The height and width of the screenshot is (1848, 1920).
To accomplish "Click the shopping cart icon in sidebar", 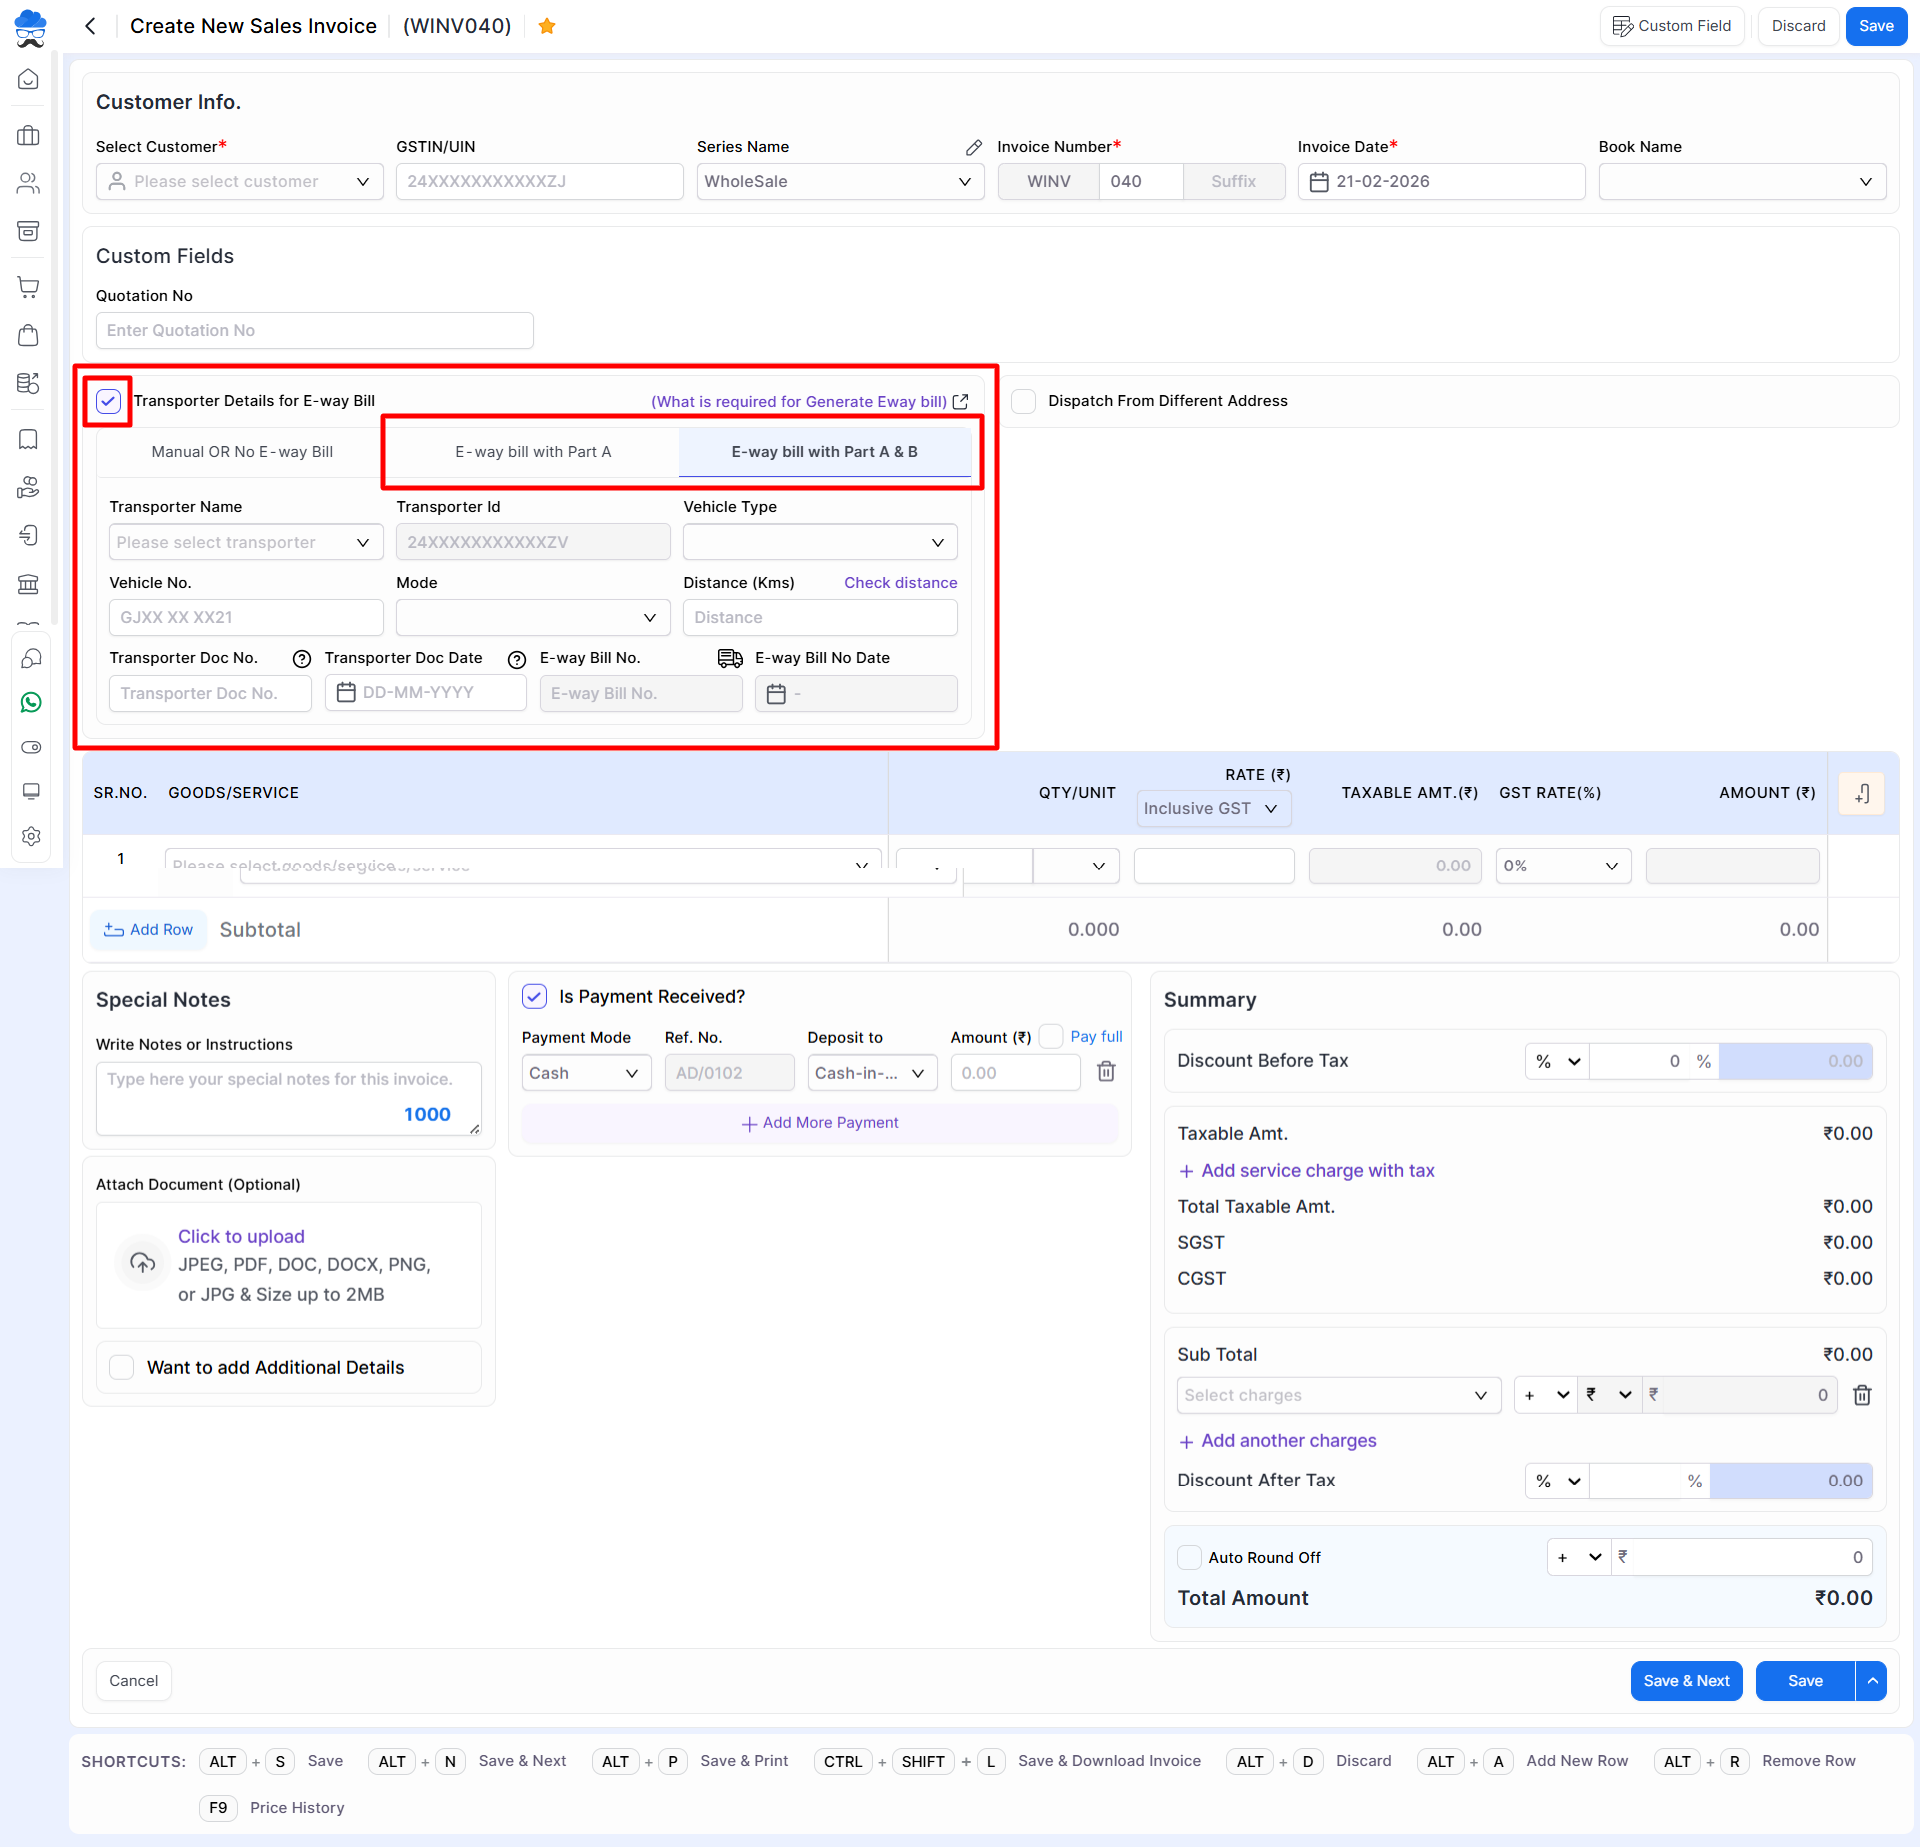I will (29, 287).
